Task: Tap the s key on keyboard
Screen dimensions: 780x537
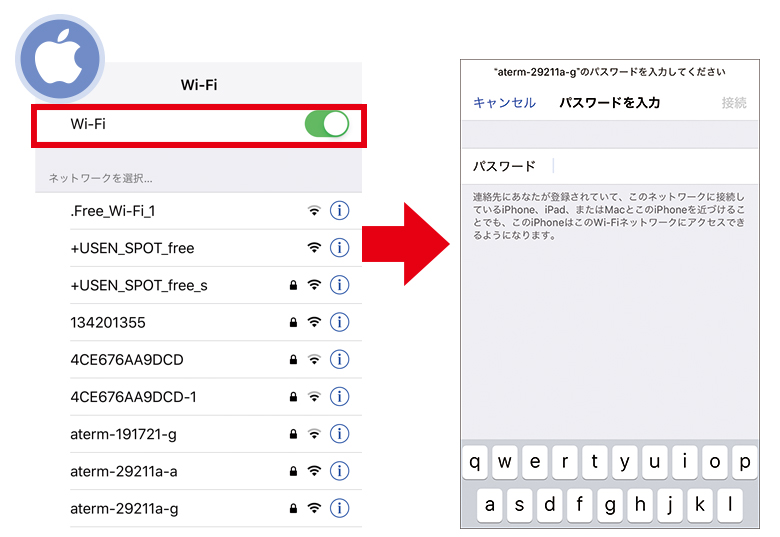Action: click(x=520, y=505)
